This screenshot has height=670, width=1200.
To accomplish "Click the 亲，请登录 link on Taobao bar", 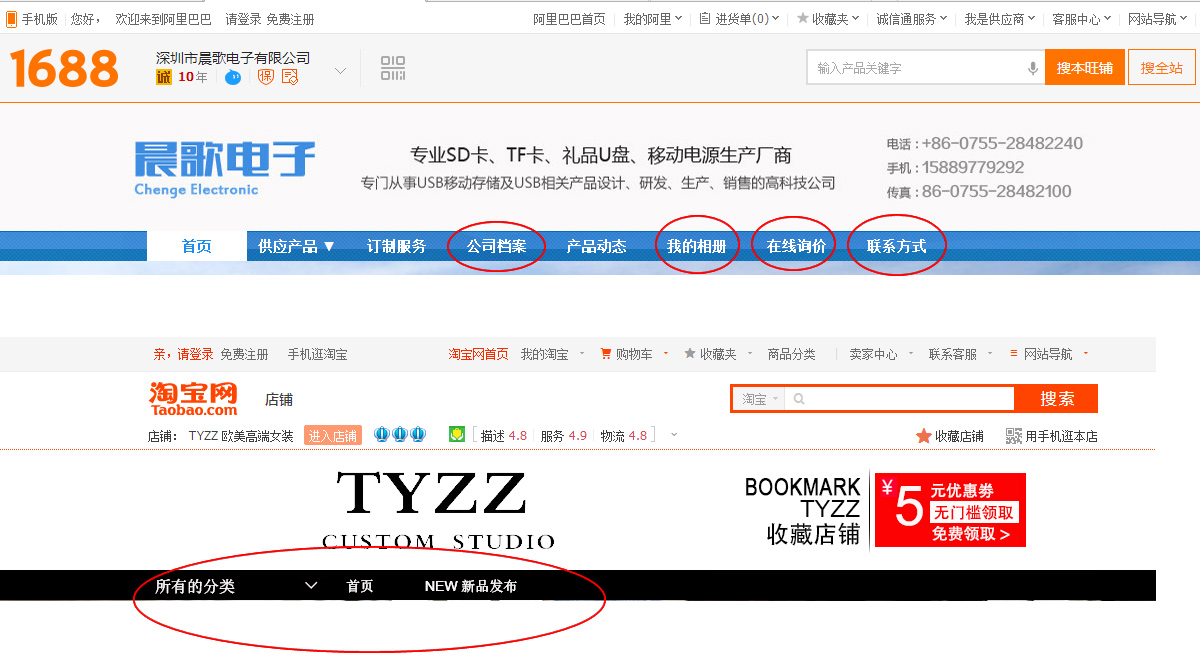I will (x=183, y=354).
